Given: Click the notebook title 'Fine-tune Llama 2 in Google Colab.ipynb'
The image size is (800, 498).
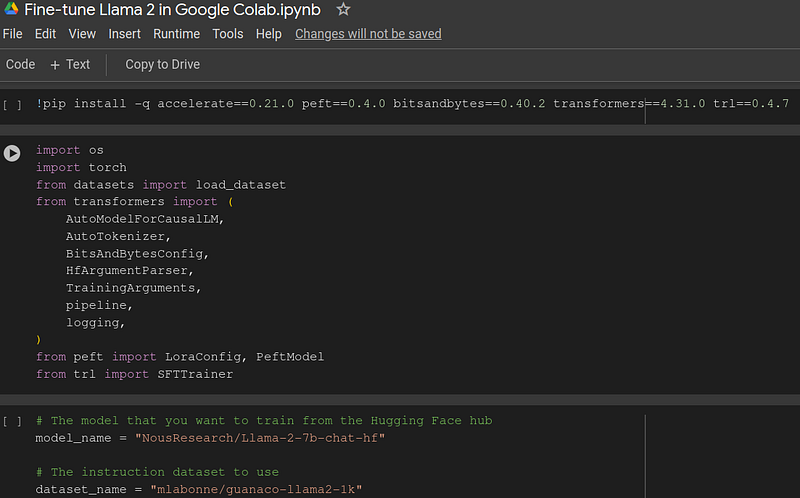Looking at the screenshot, I should click(172, 10).
